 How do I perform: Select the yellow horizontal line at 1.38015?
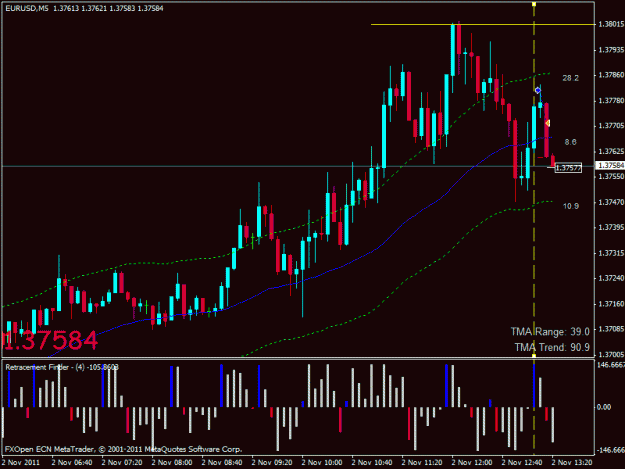483,25
